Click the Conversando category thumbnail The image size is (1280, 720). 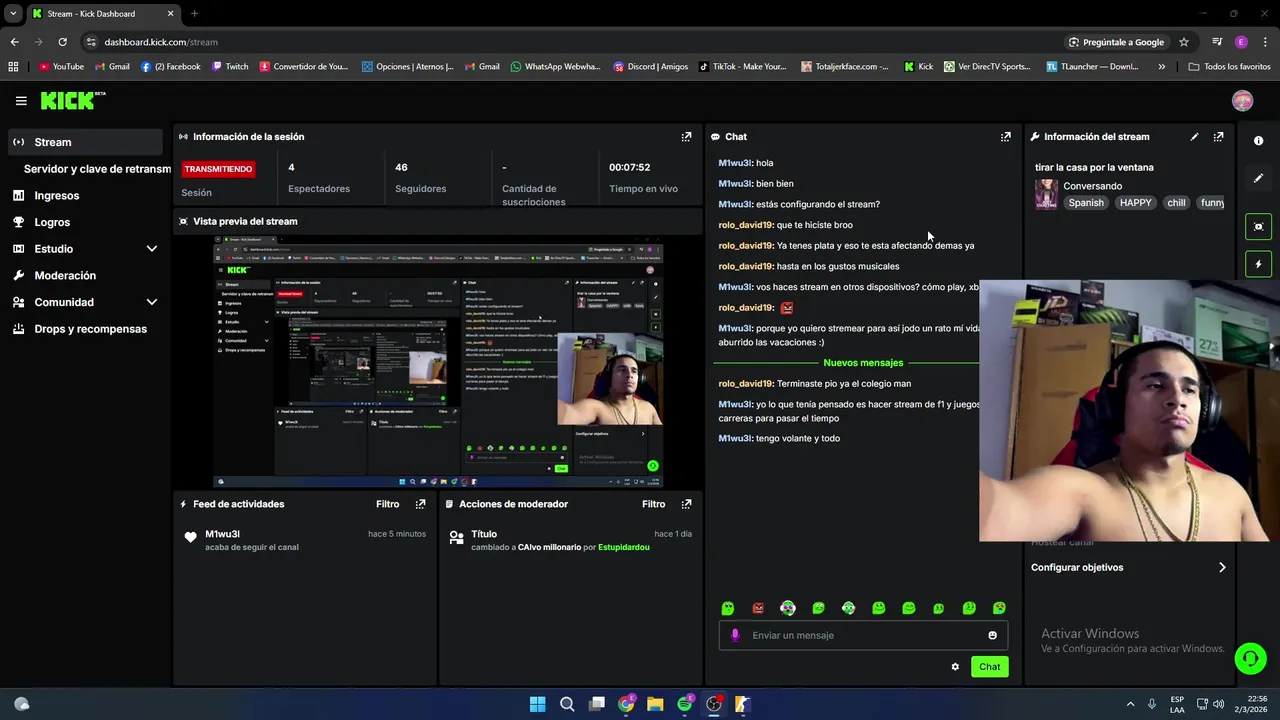click(x=1046, y=194)
